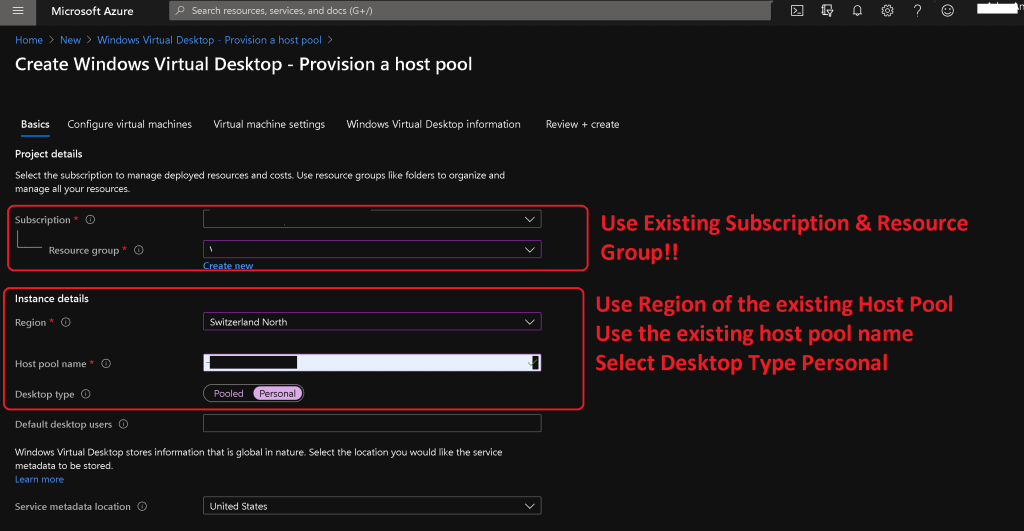Open the feedback smiley icon

point(948,10)
